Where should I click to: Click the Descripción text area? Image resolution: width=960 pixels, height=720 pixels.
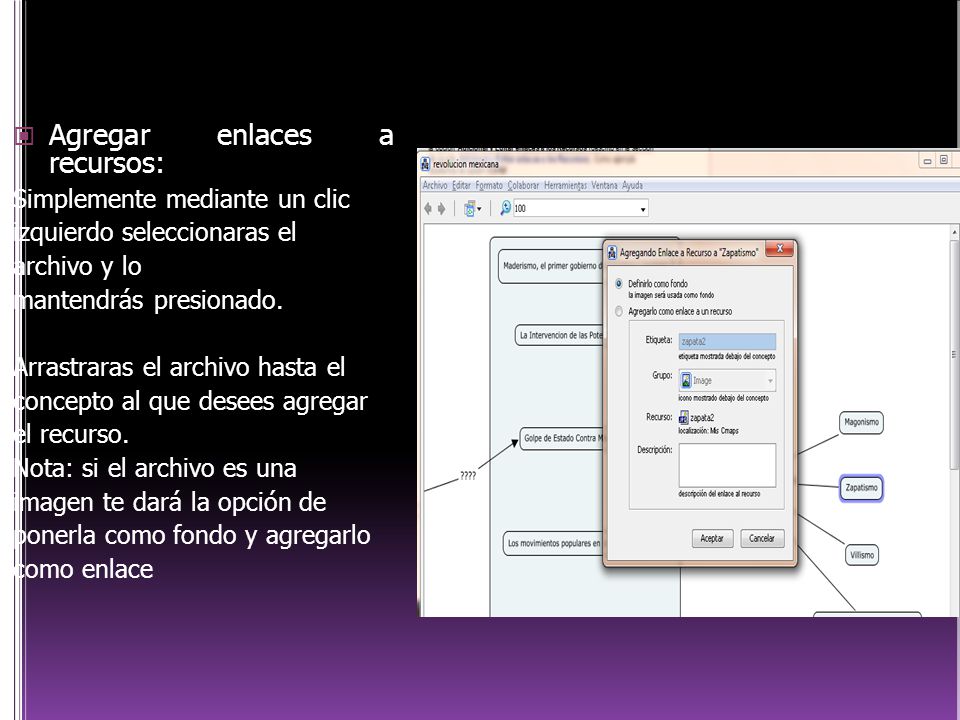(727, 465)
